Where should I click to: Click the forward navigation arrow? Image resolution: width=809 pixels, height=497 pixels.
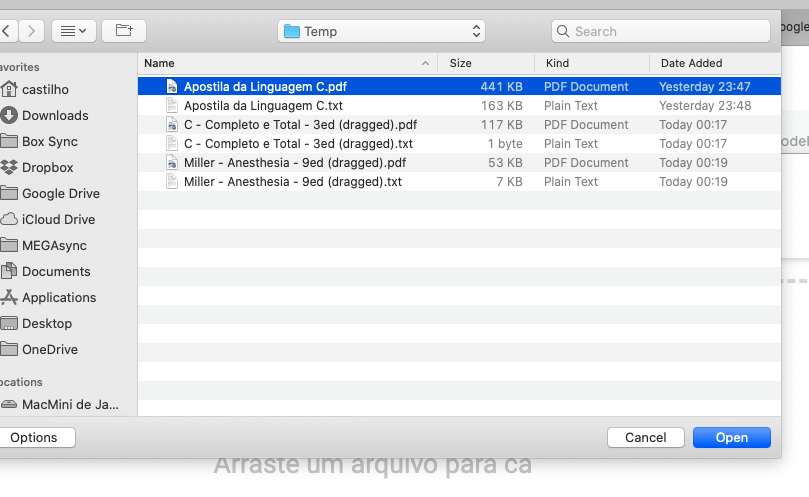32,31
